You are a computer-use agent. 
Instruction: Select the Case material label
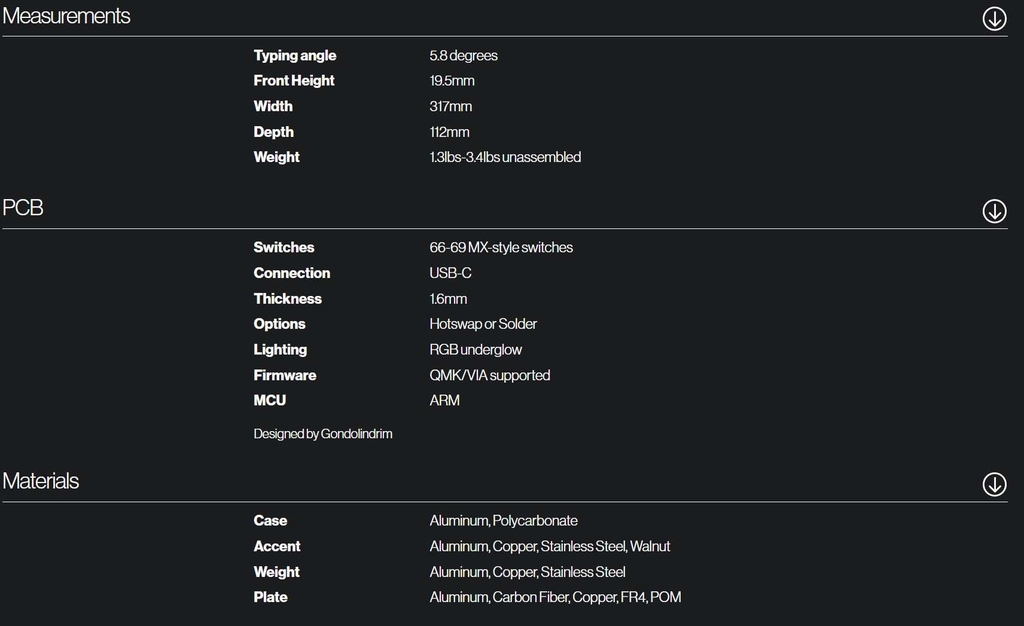[270, 521]
